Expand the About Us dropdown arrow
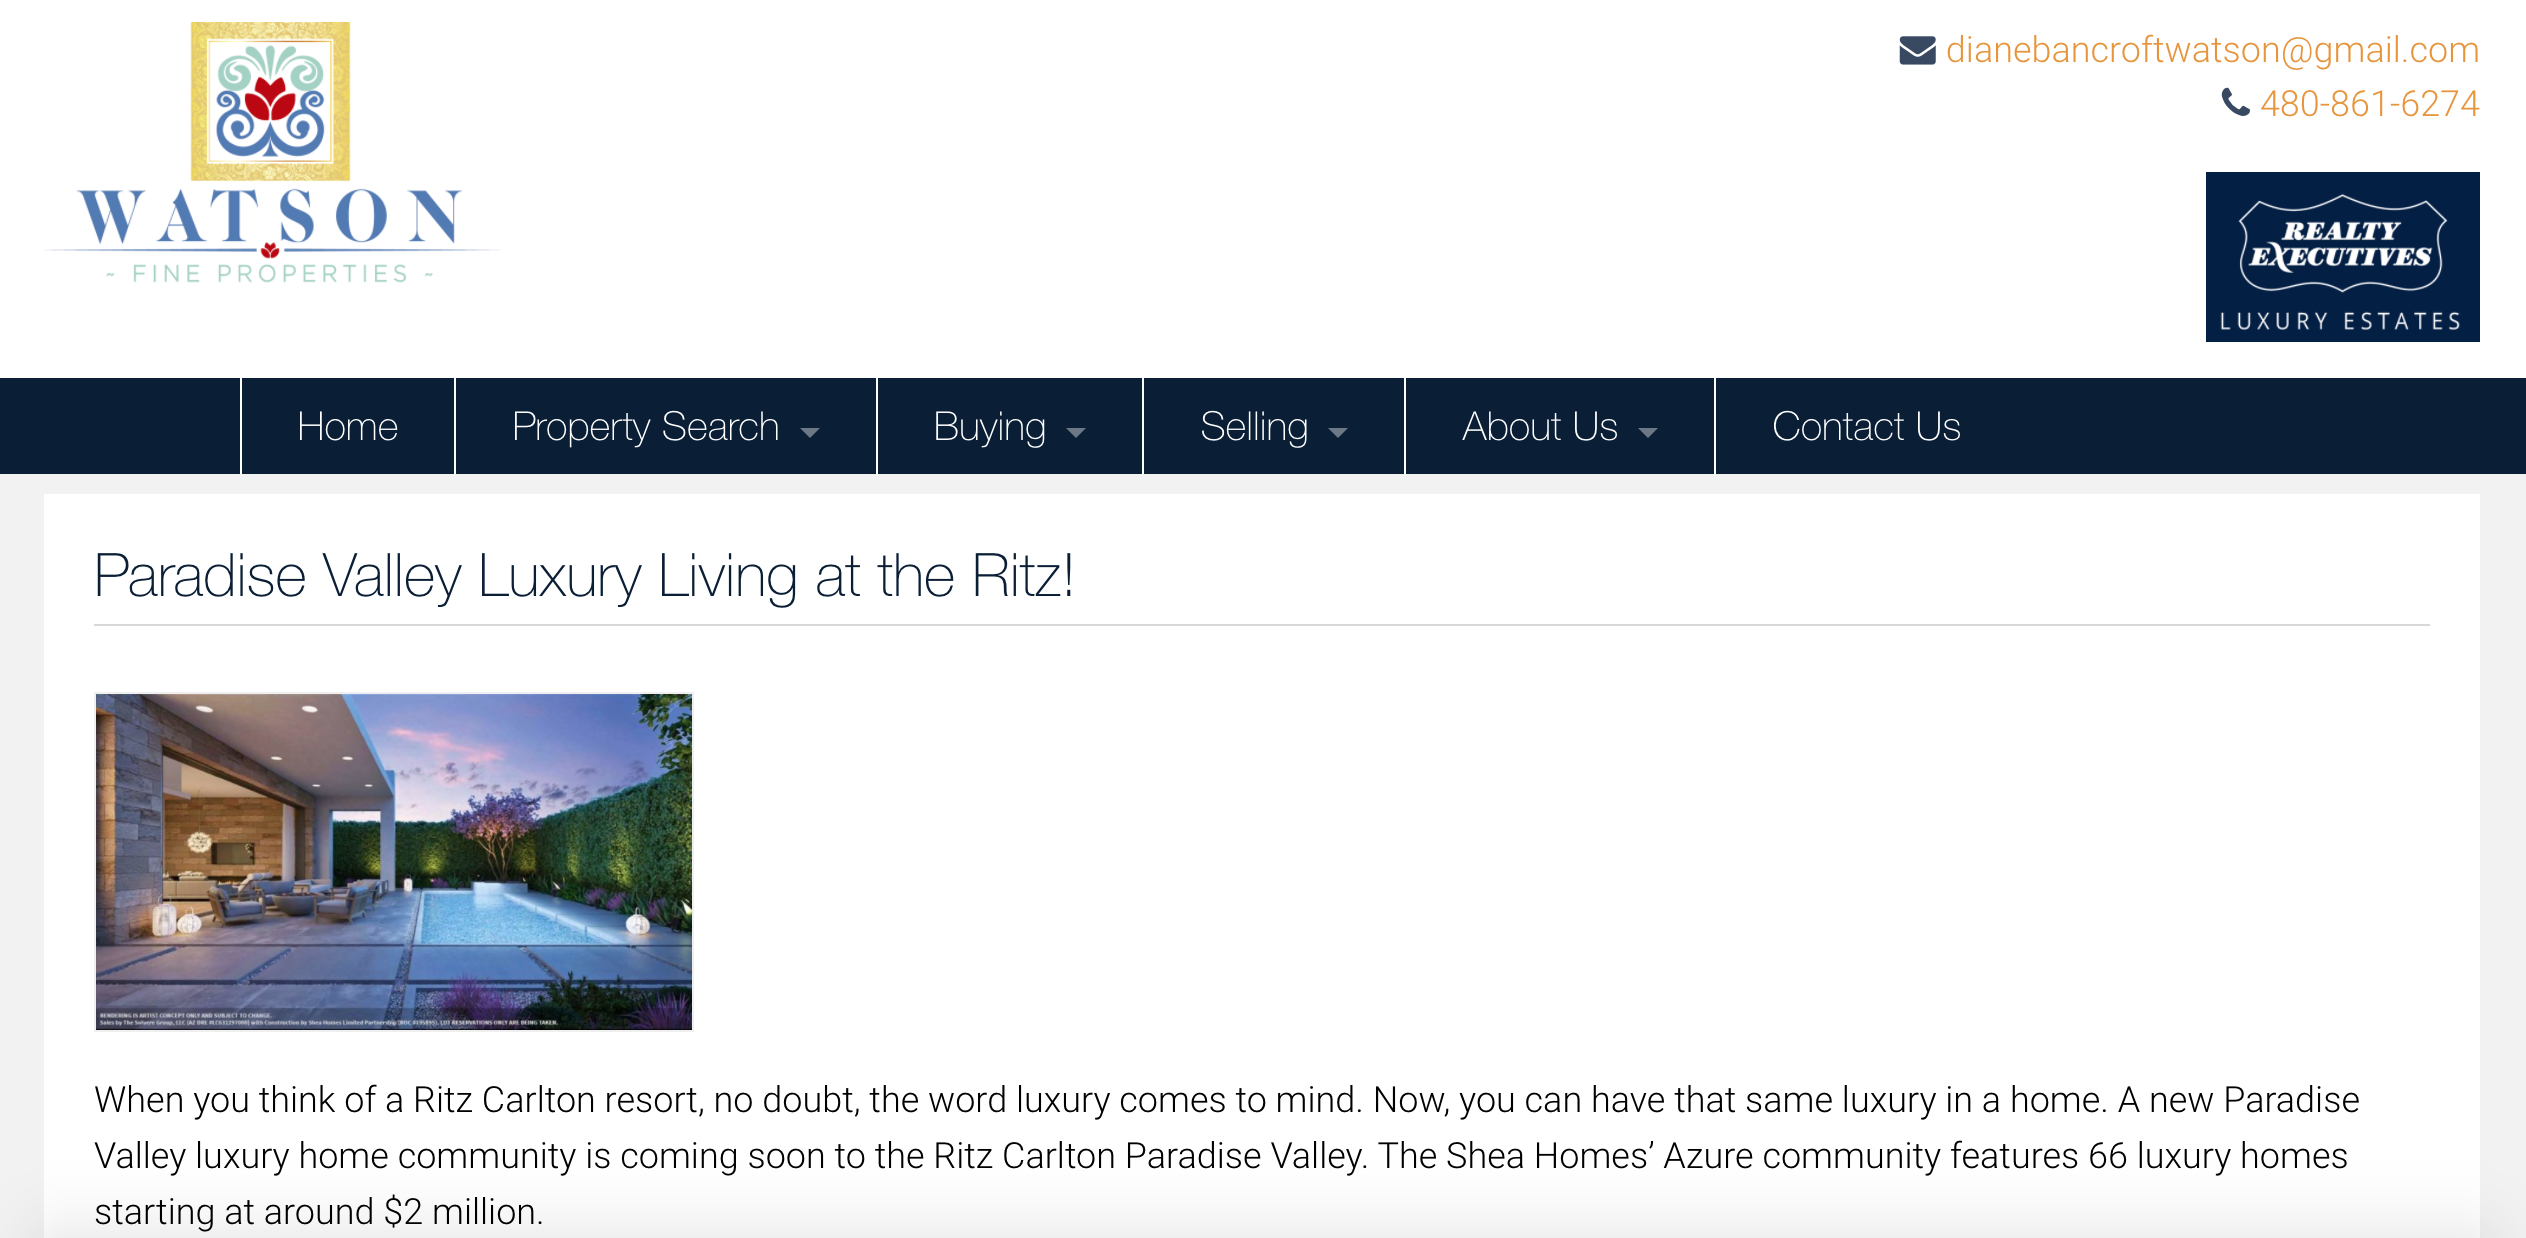 1648,432
